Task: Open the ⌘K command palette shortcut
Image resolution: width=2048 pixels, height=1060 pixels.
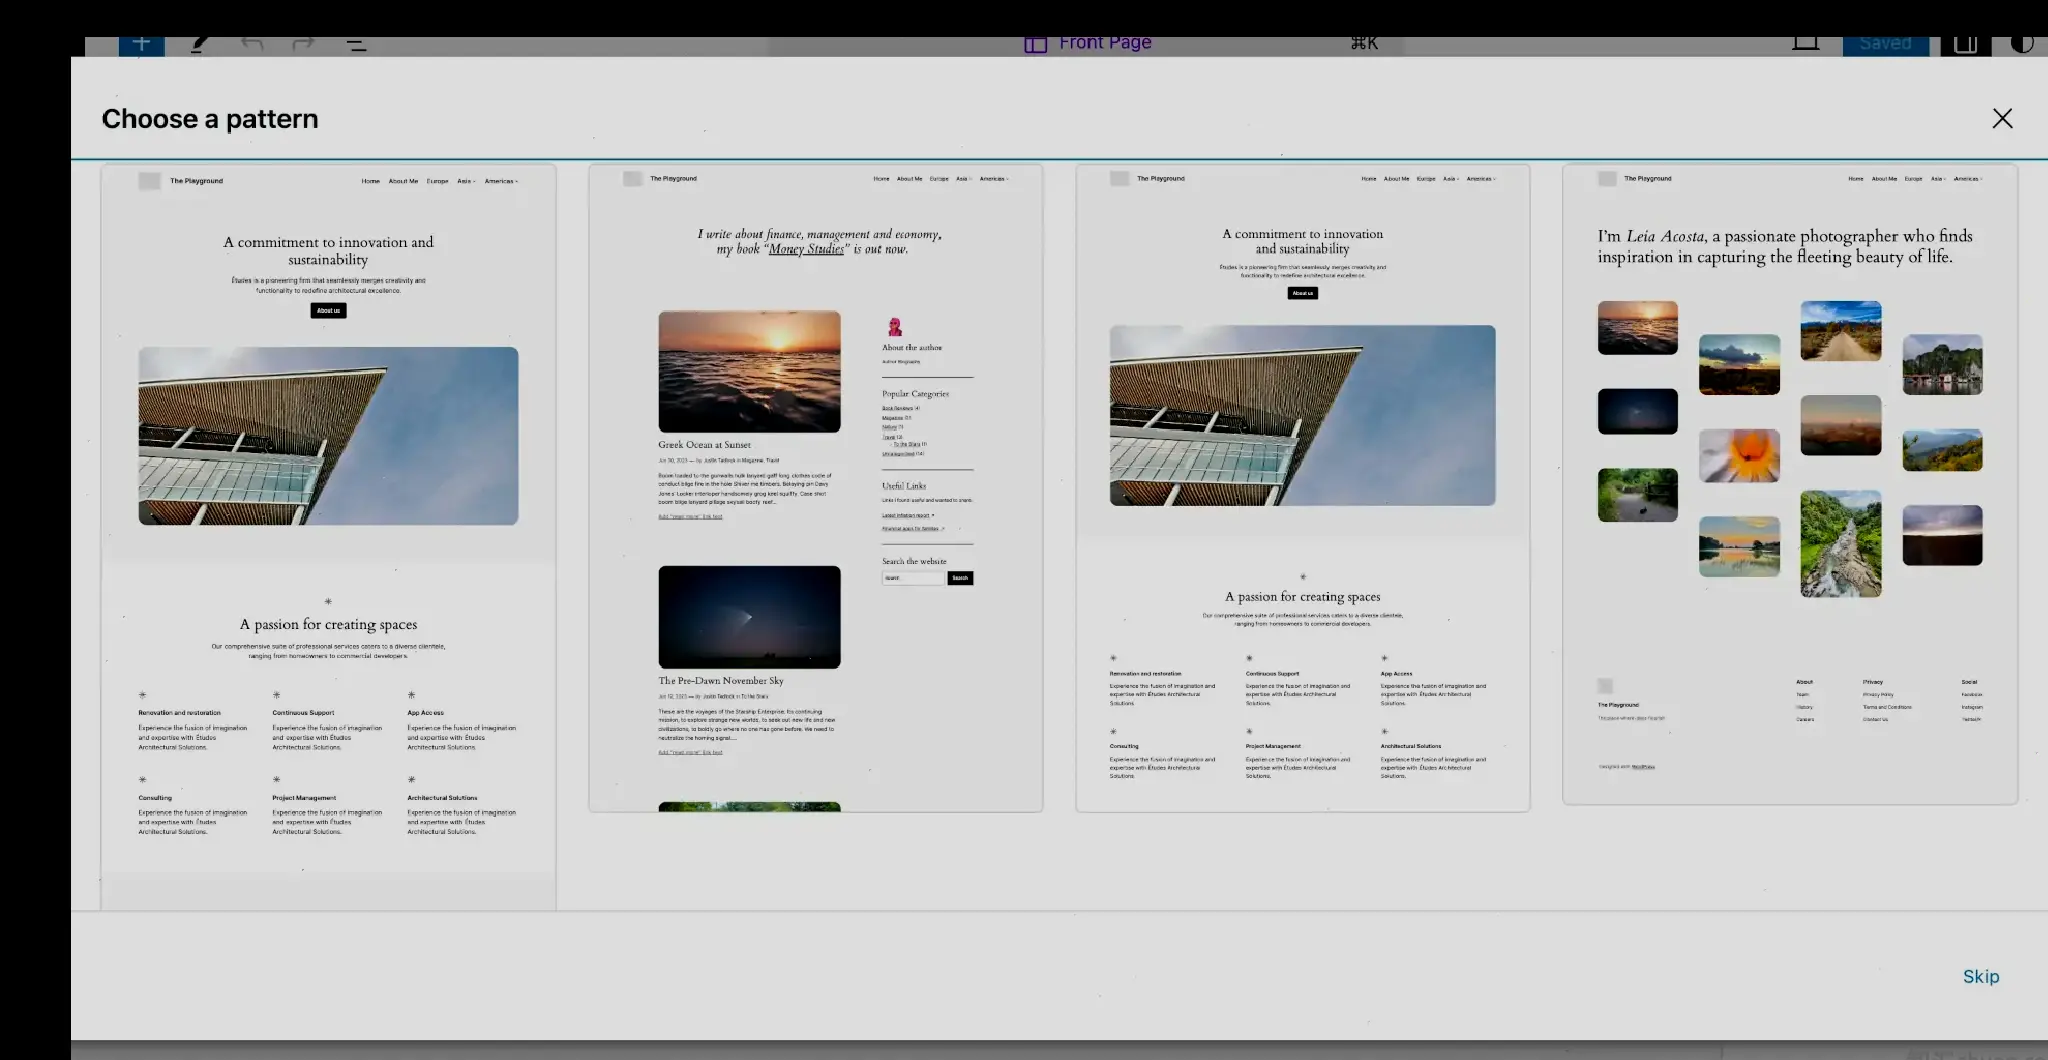Action: [1364, 44]
